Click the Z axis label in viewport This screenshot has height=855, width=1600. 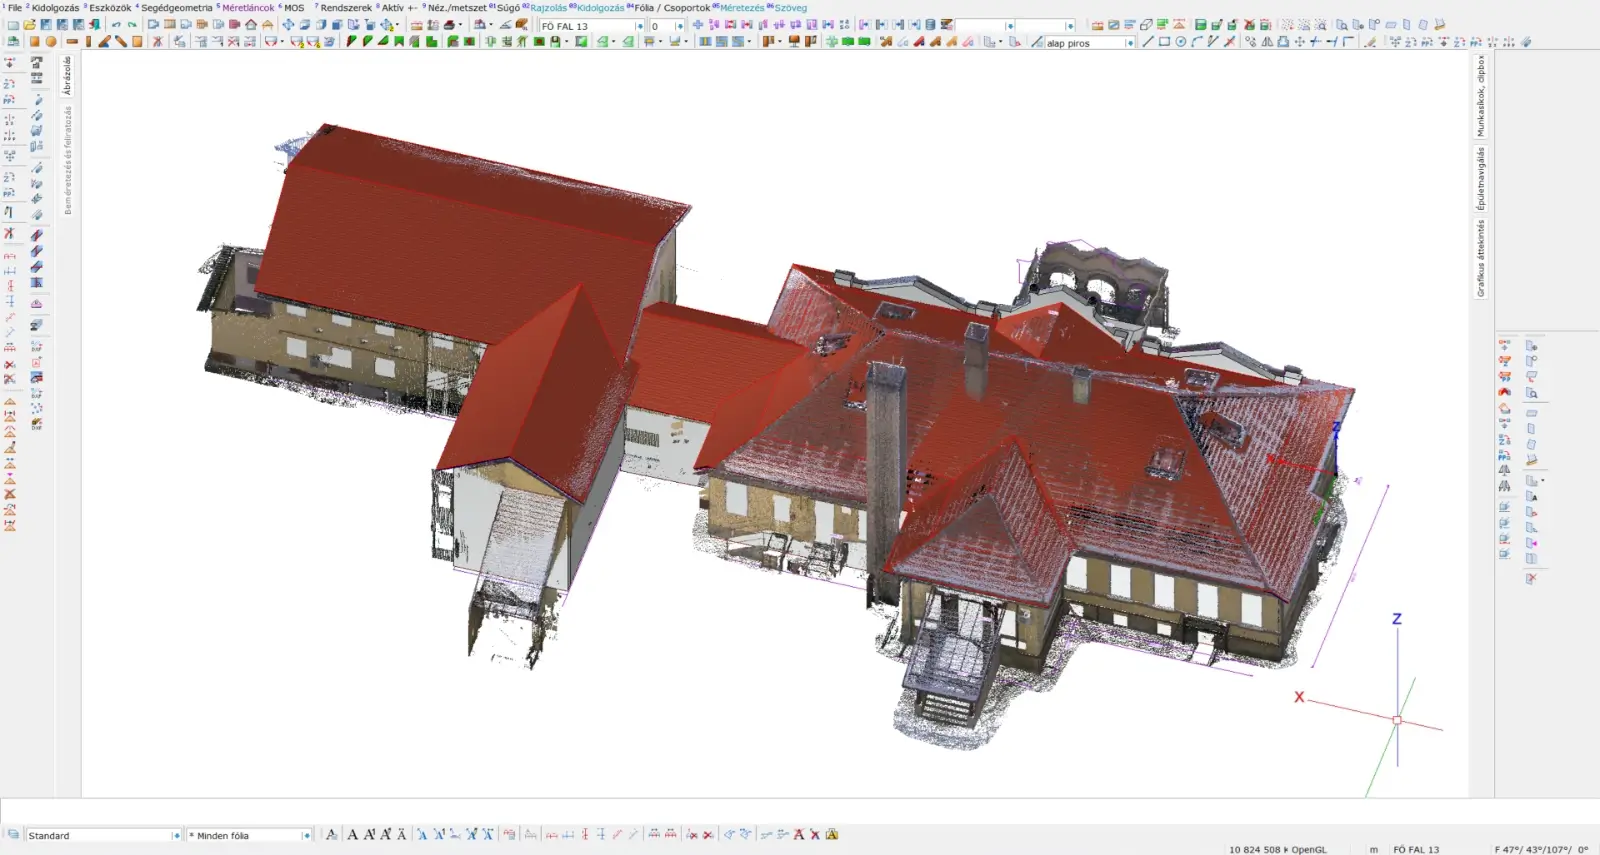pyautogui.click(x=1397, y=619)
